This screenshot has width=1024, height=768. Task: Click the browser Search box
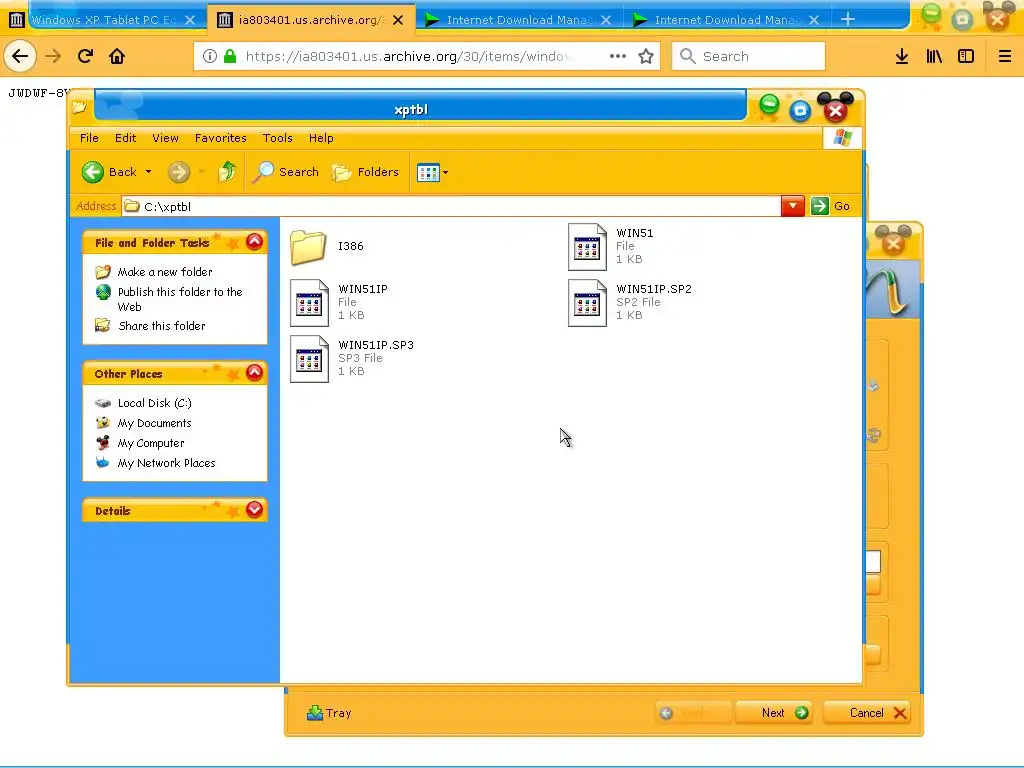(748, 56)
